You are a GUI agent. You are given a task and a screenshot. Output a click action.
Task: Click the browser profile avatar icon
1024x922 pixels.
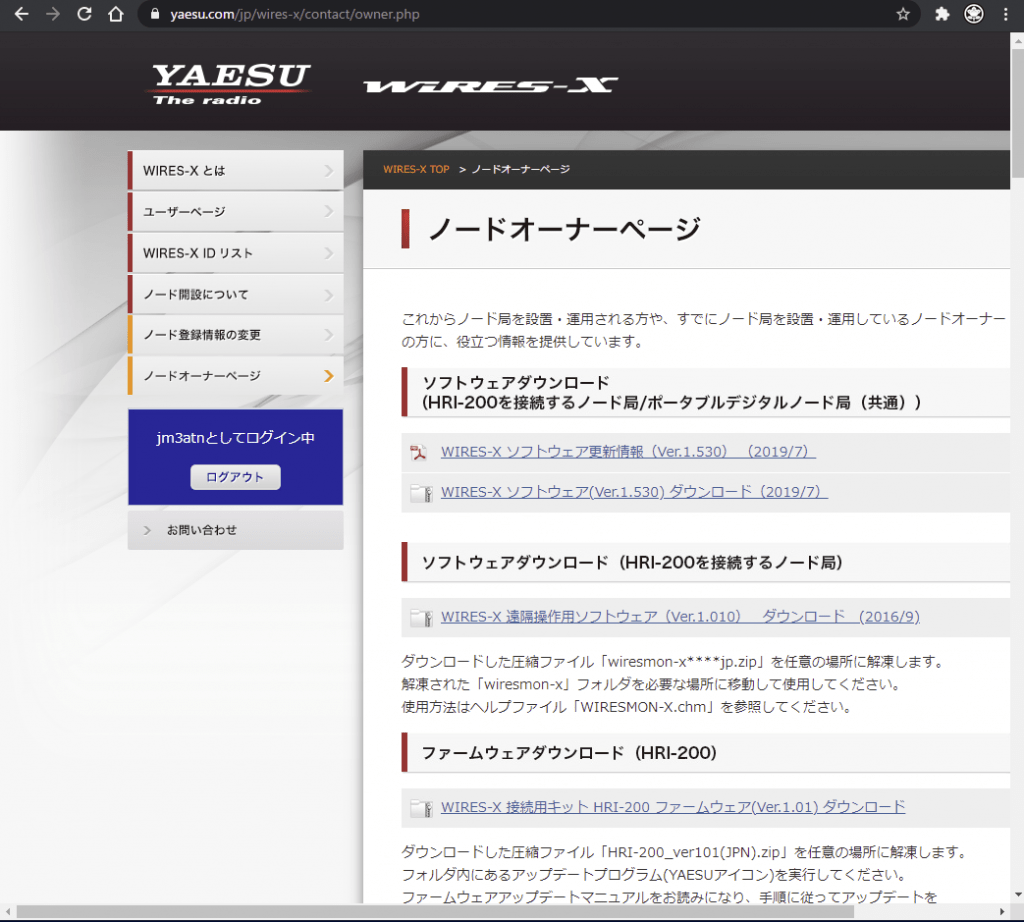[971, 14]
